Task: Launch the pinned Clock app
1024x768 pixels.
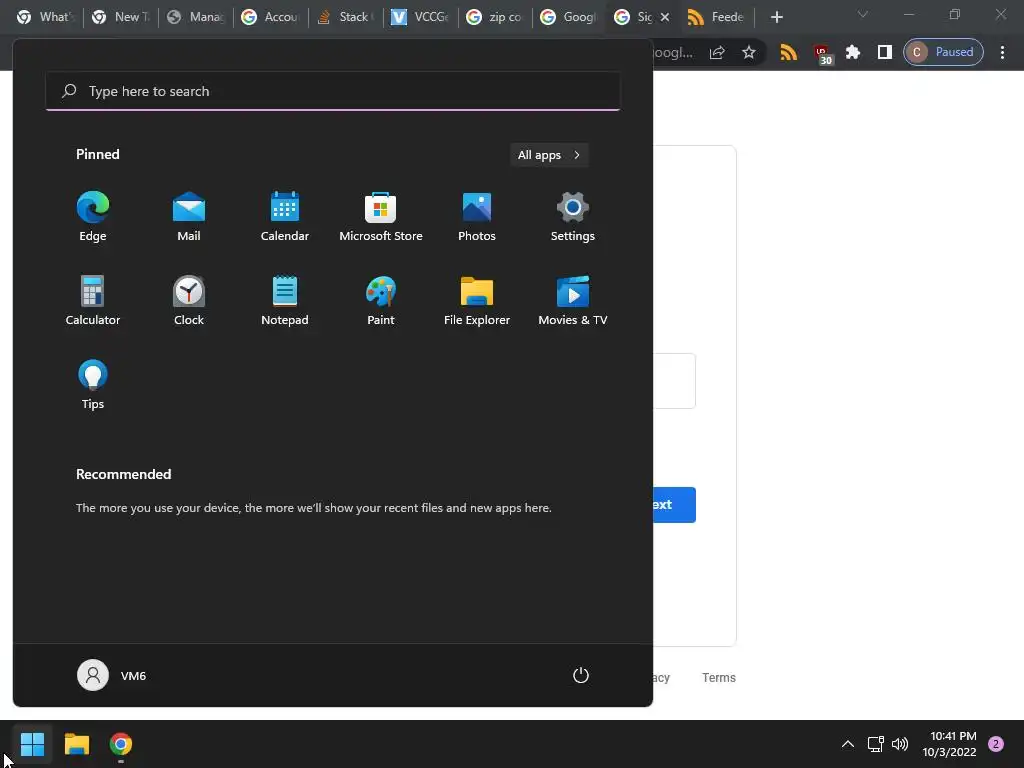Action: point(189,300)
